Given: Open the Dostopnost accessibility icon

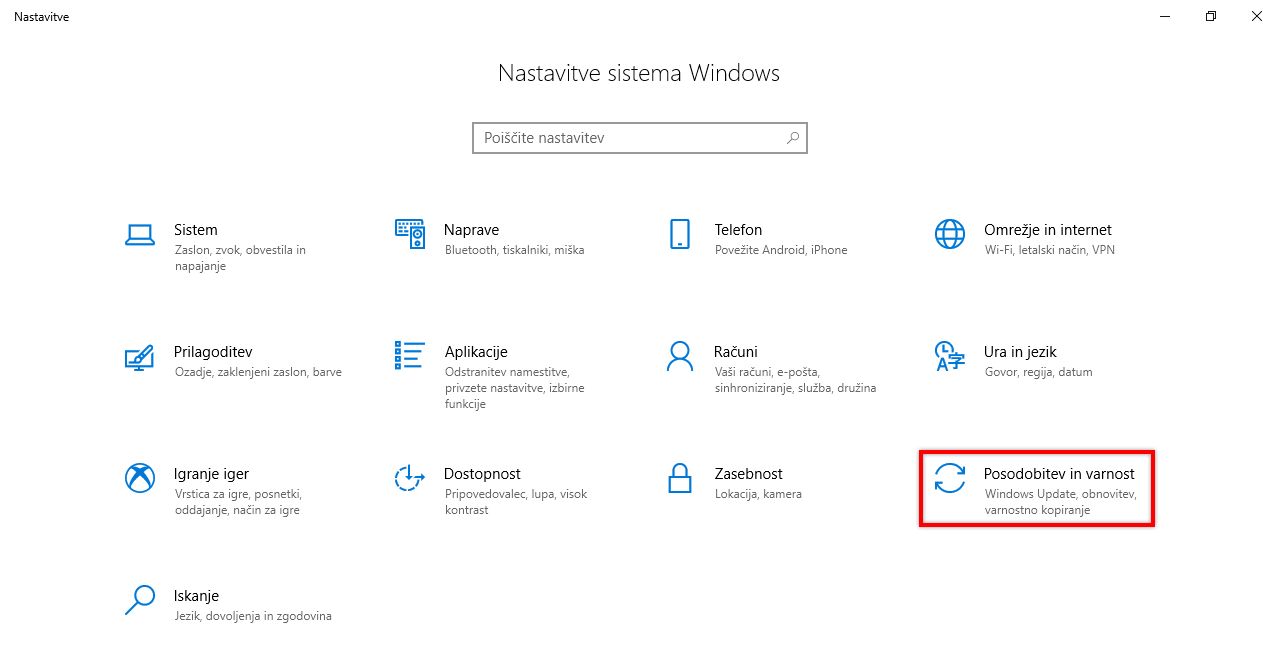Looking at the screenshot, I should tap(410, 478).
